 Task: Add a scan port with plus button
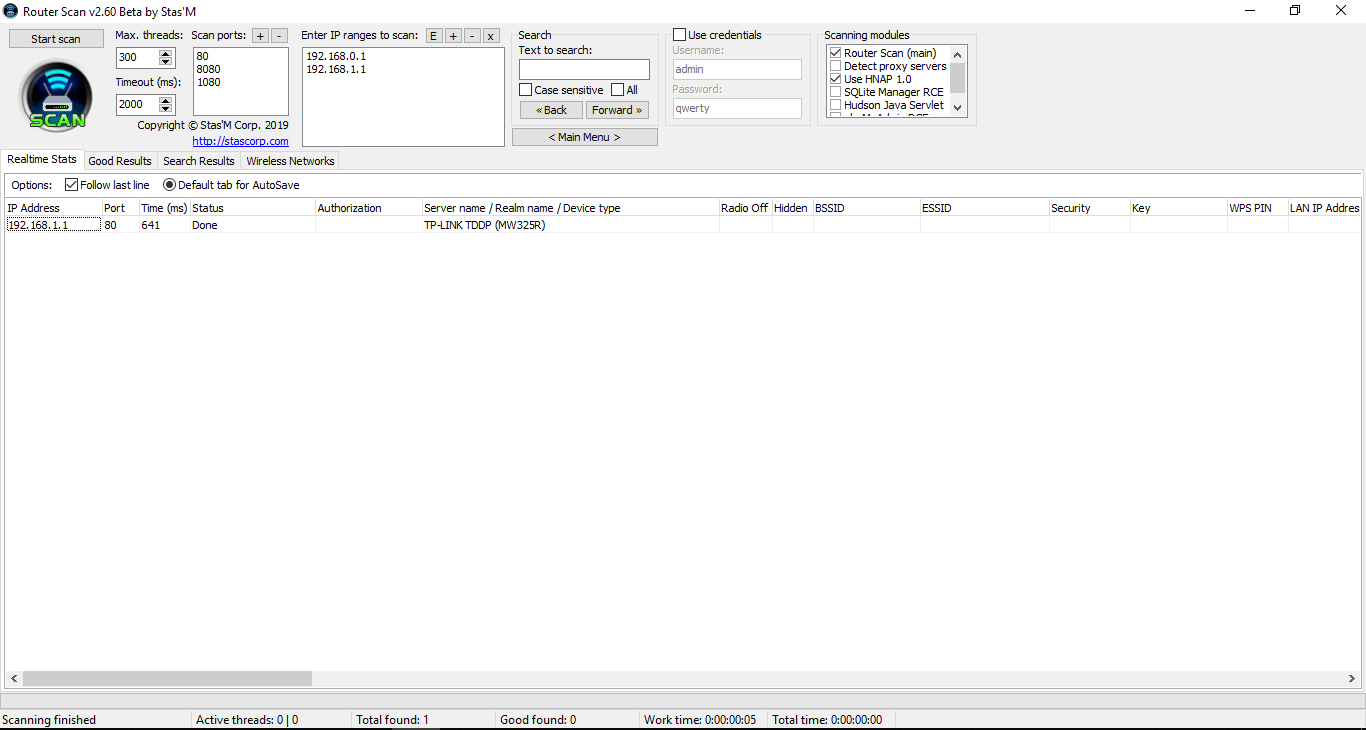coord(260,36)
